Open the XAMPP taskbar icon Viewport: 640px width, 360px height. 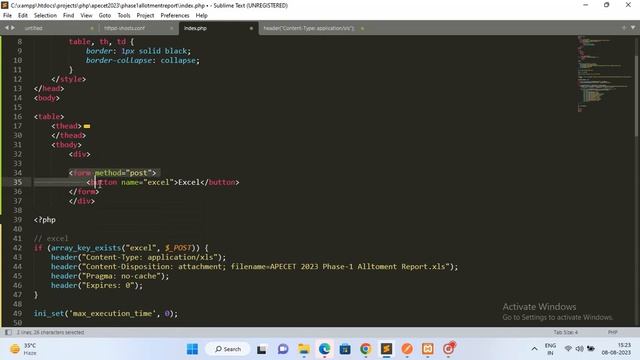click(x=428, y=349)
